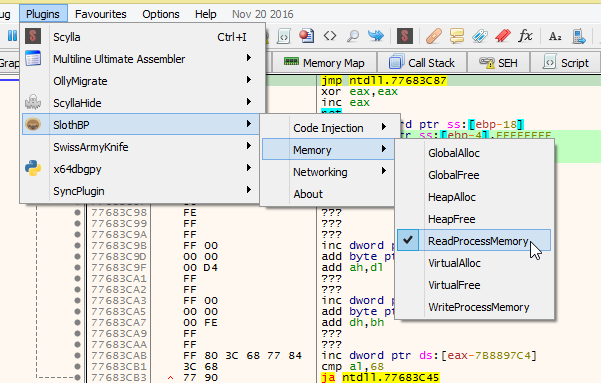Click the find magnifier toolbar icon

[353, 36]
